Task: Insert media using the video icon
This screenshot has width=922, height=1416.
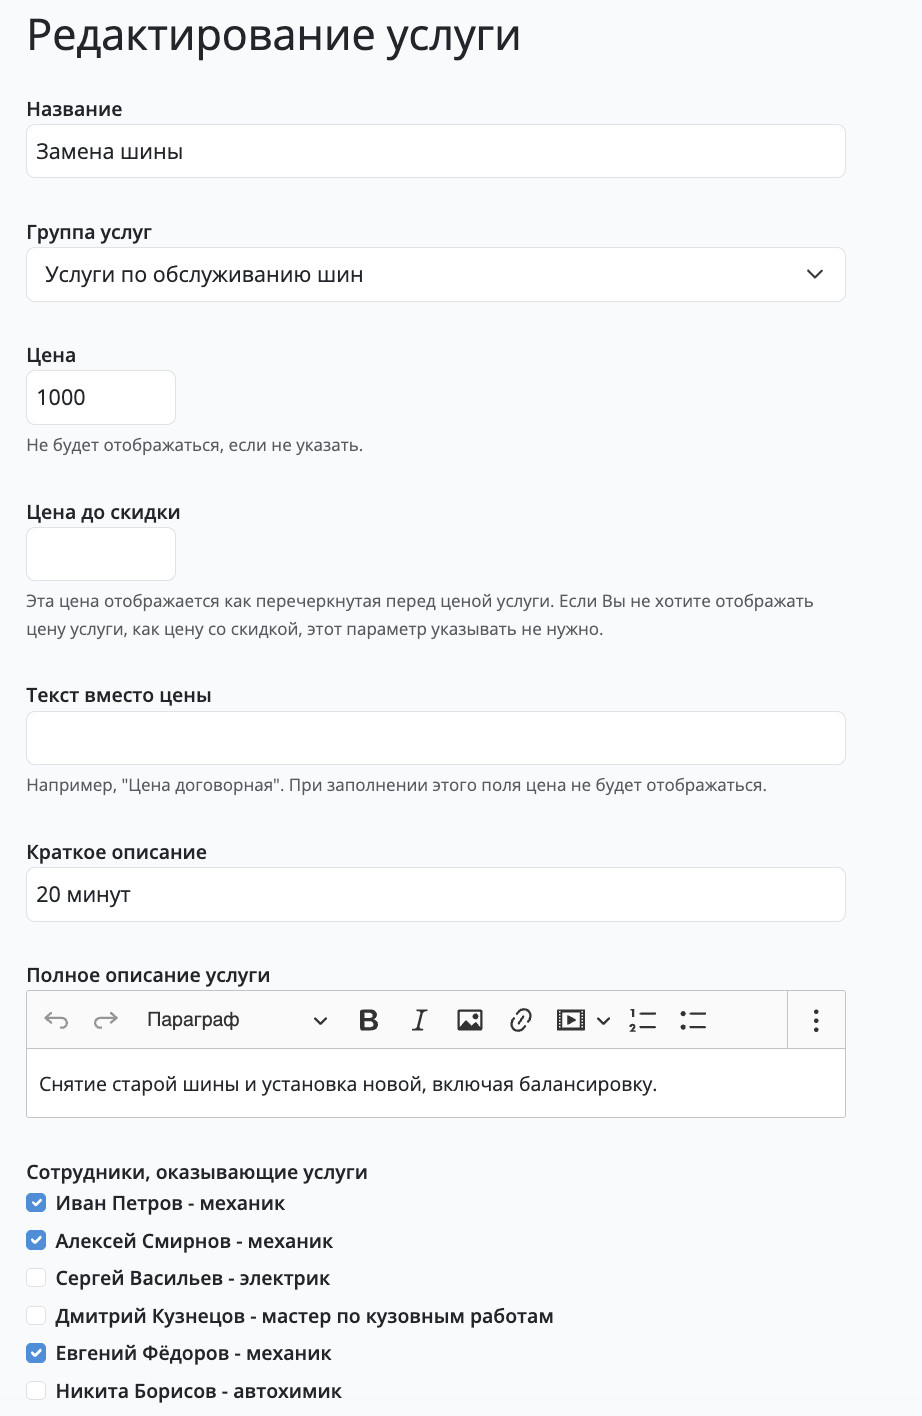Action: 571,1020
